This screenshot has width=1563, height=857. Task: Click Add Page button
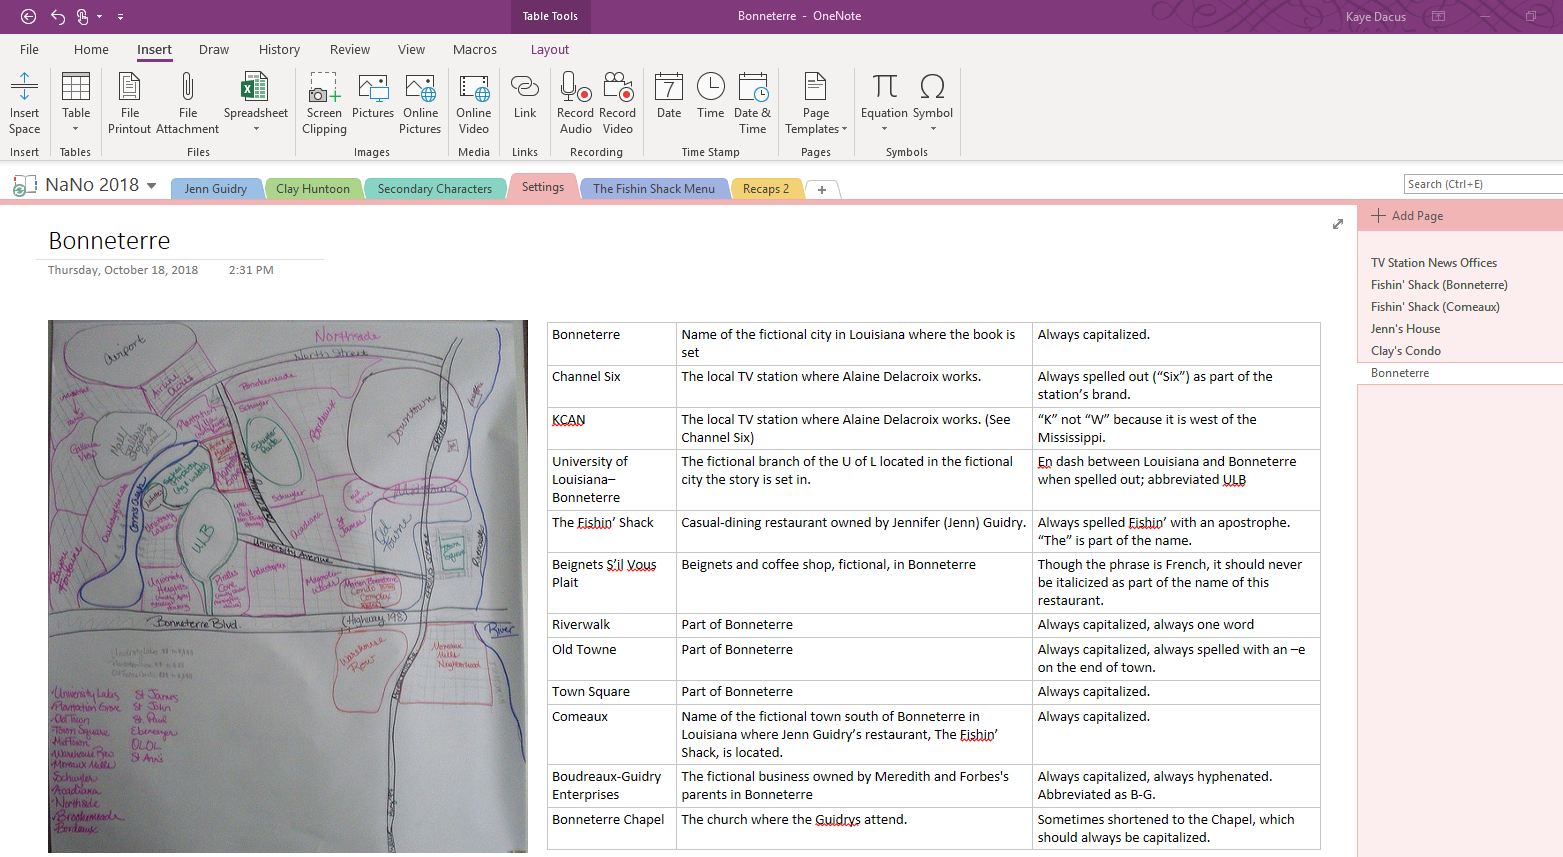coord(1408,216)
